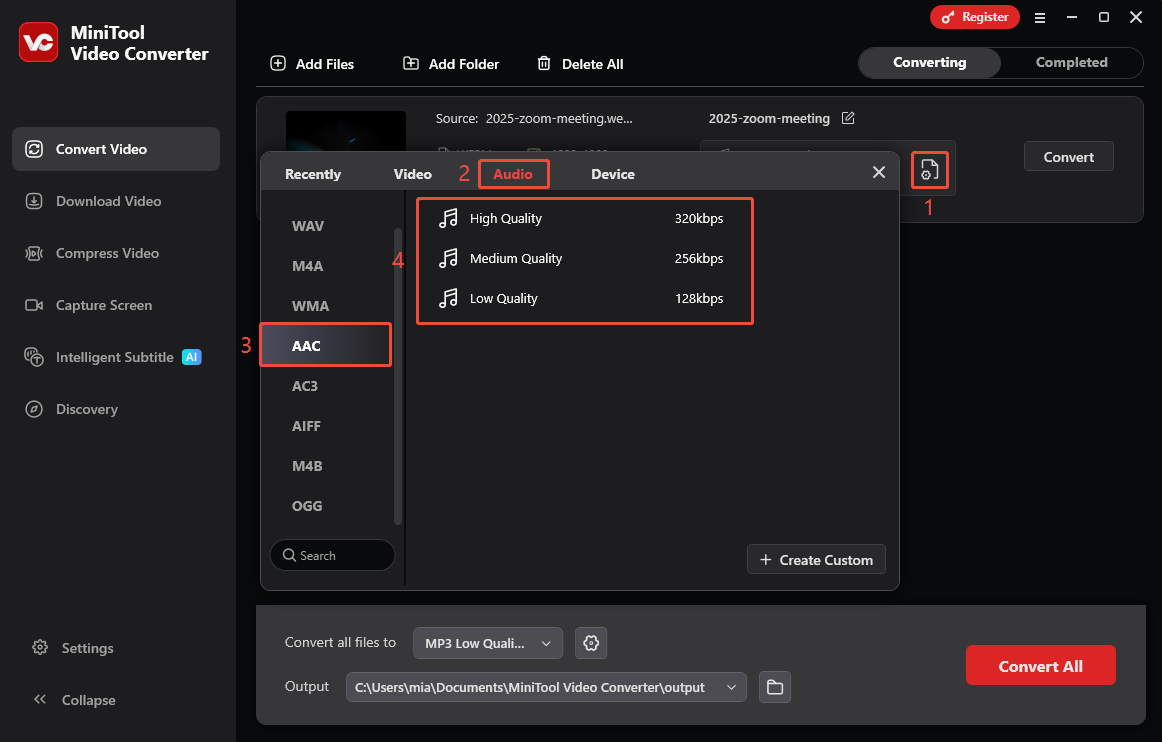The image size is (1162, 742).
Task: Open the output folder browser icon
Action: [775, 687]
